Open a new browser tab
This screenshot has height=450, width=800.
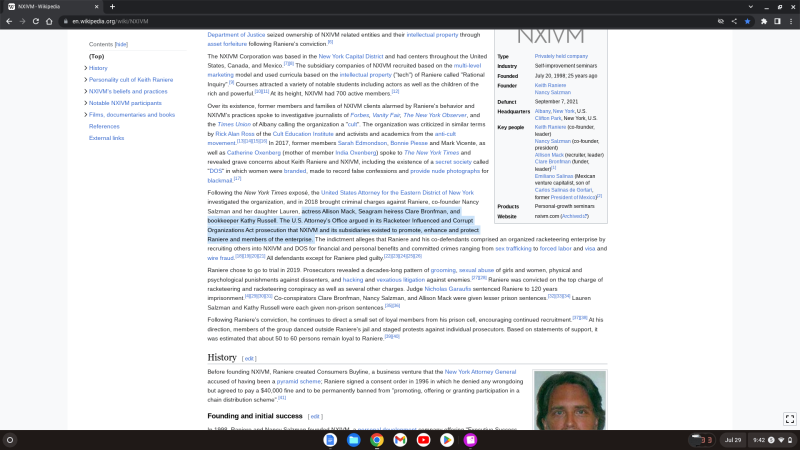(112, 7)
